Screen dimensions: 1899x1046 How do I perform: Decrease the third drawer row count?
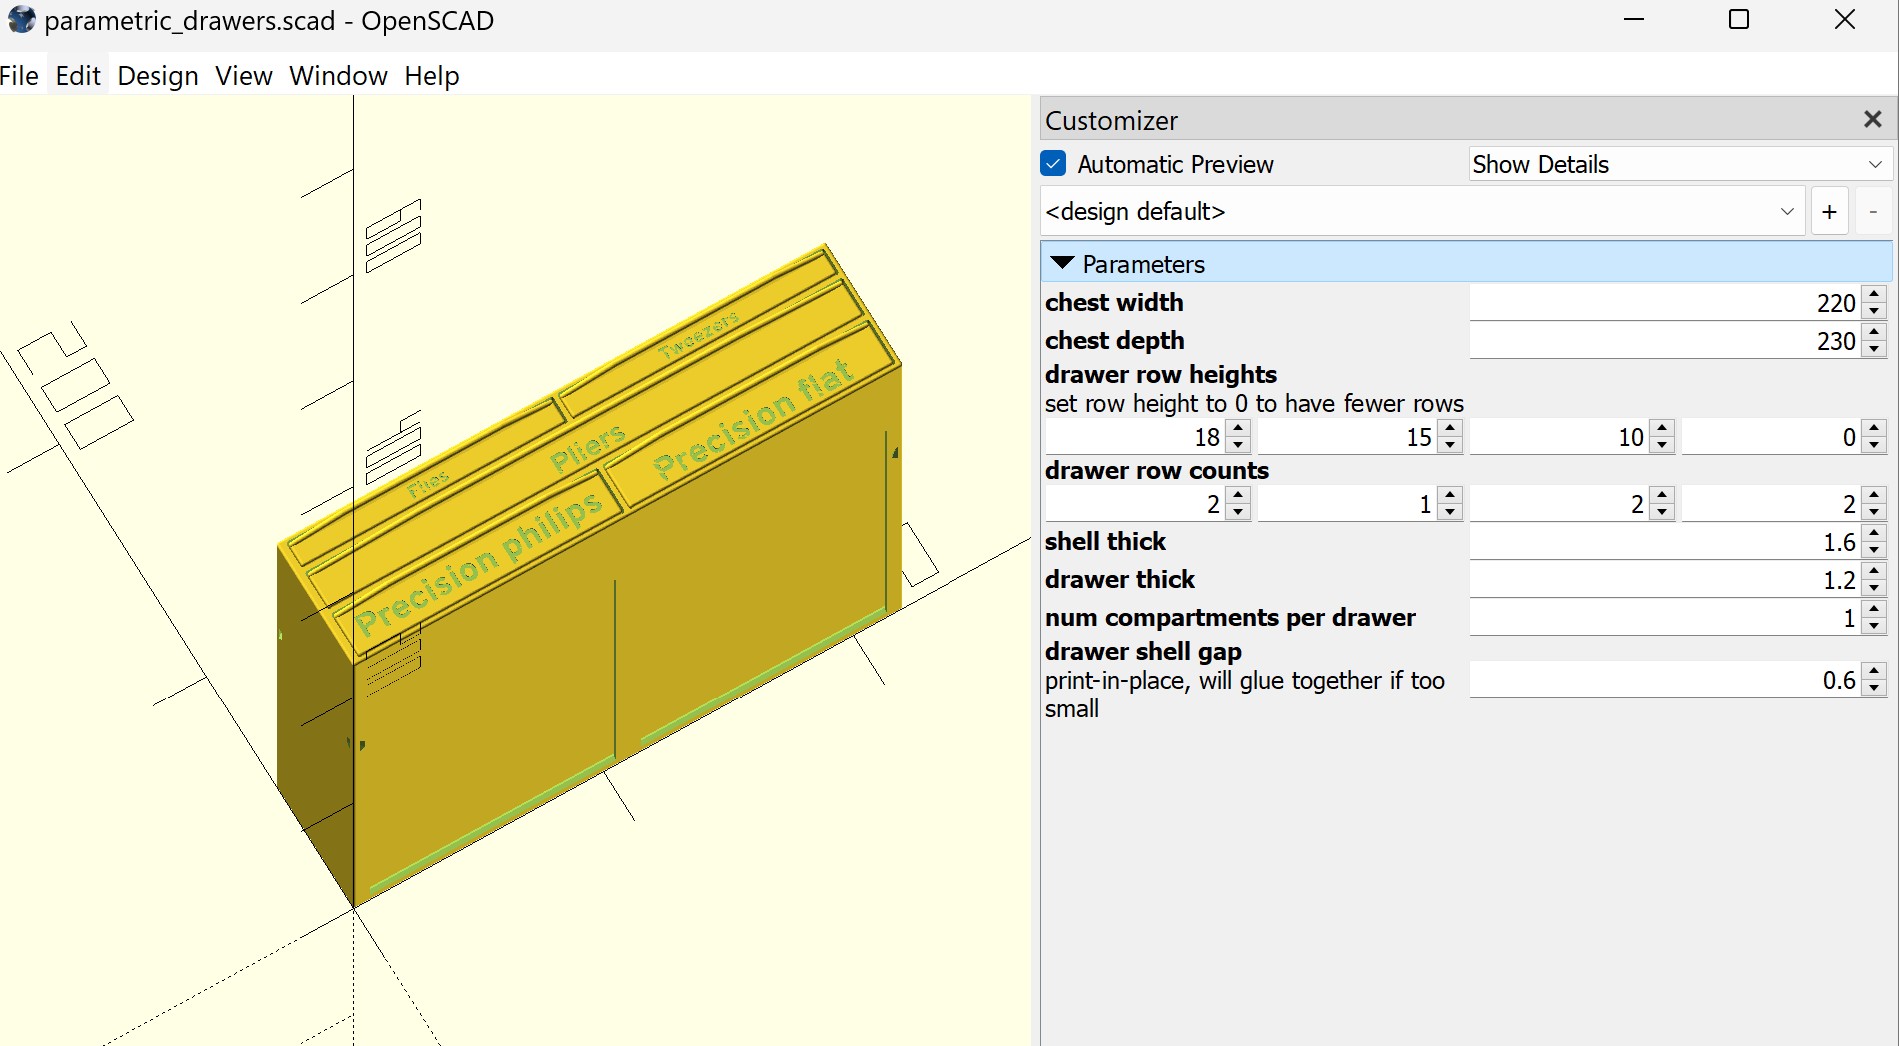tap(1662, 513)
